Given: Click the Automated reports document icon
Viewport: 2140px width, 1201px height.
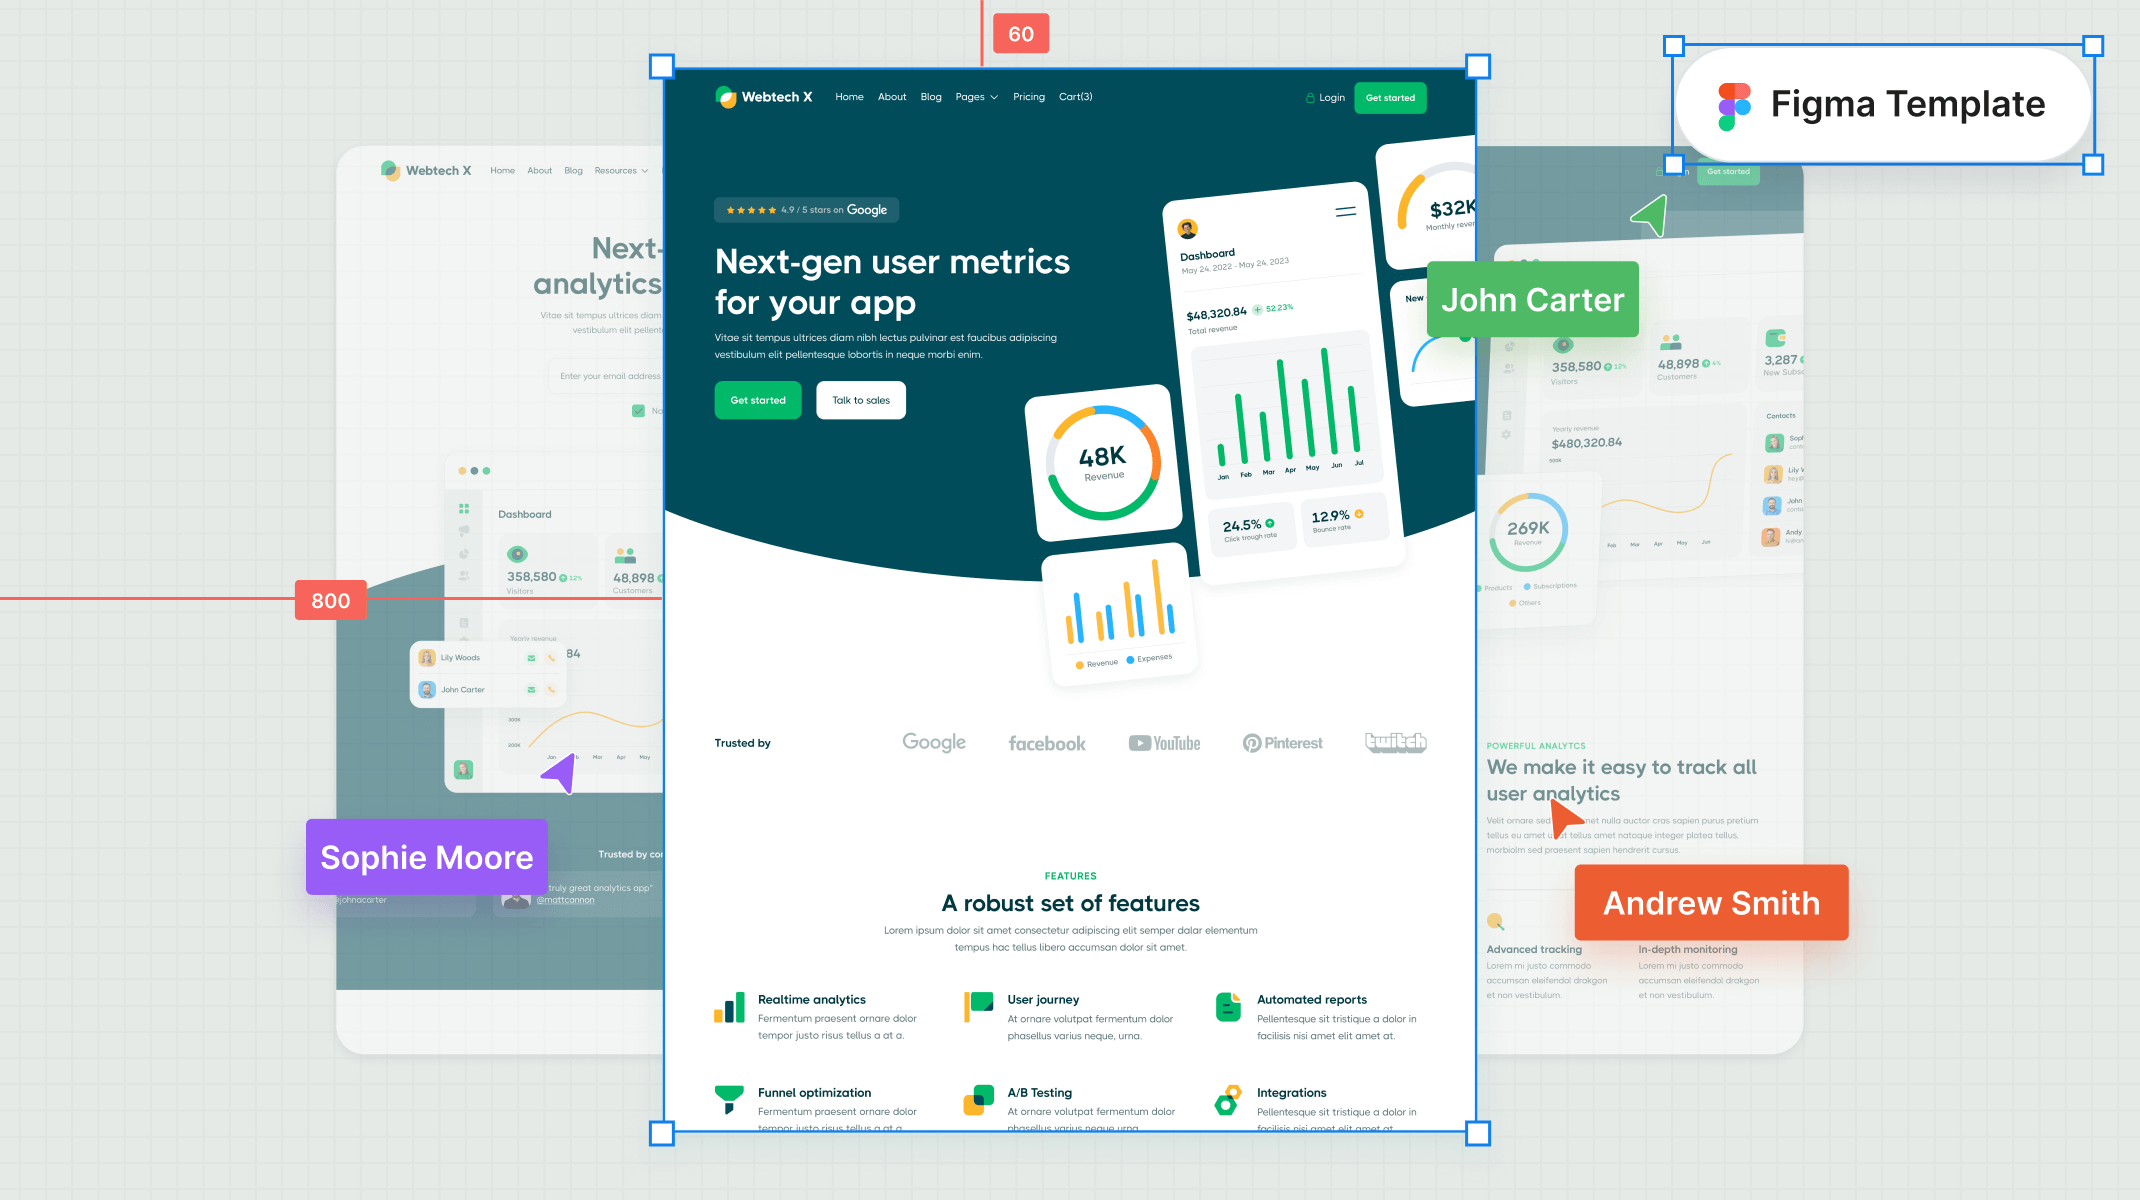Looking at the screenshot, I should coord(1228,1007).
